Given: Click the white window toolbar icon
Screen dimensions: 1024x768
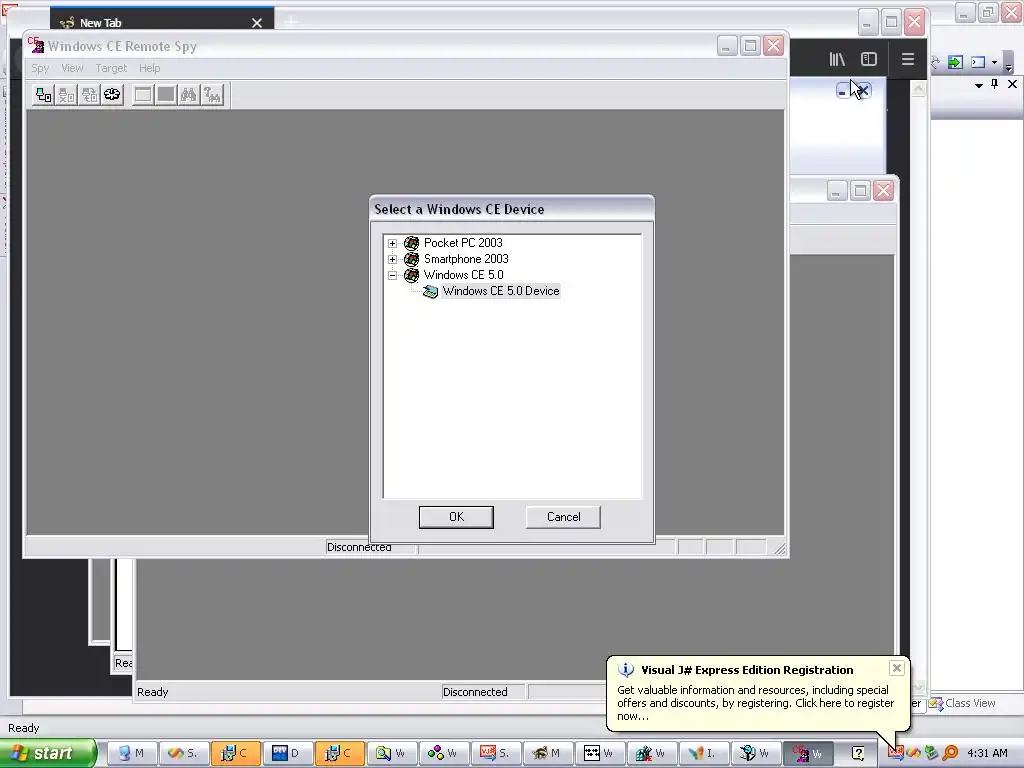Looking at the screenshot, I should [x=143, y=95].
